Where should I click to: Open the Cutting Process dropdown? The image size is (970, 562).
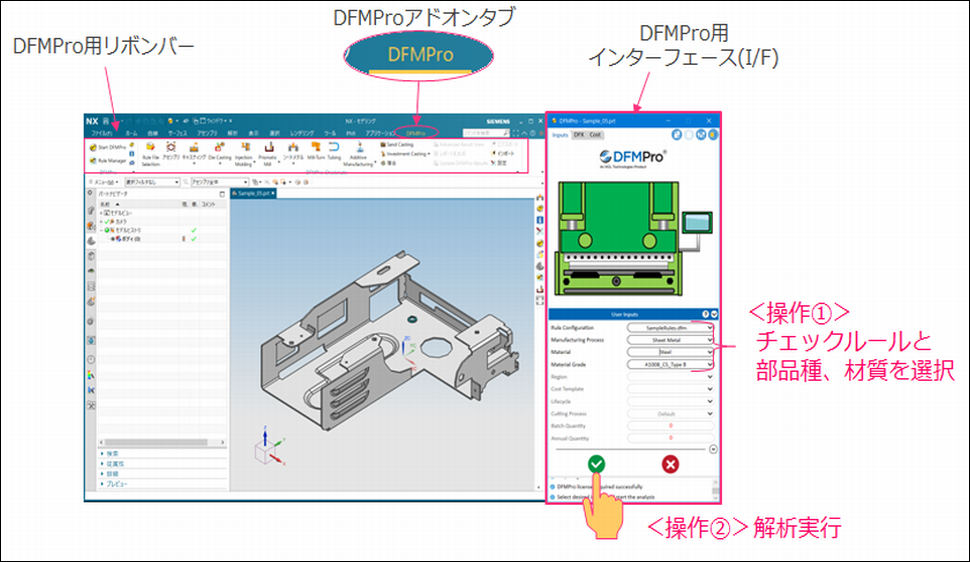[x=671, y=413]
